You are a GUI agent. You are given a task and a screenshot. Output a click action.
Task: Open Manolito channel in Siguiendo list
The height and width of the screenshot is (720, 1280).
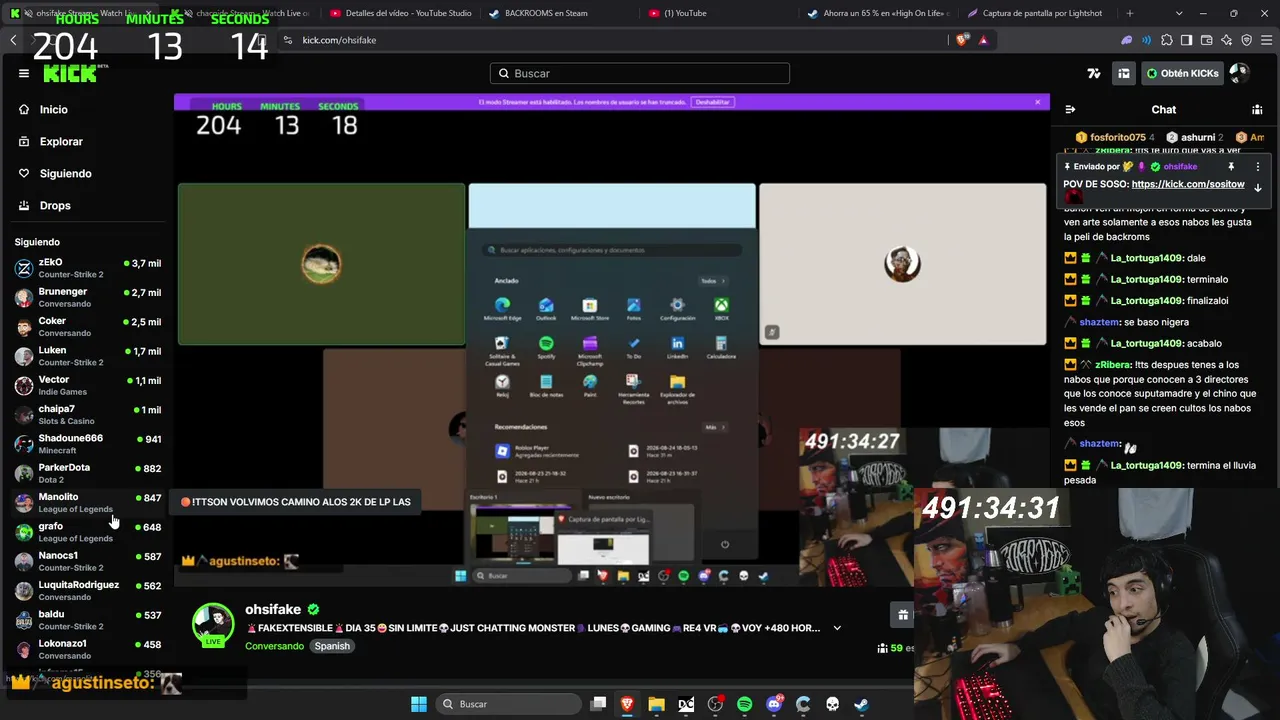click(88, 502)
